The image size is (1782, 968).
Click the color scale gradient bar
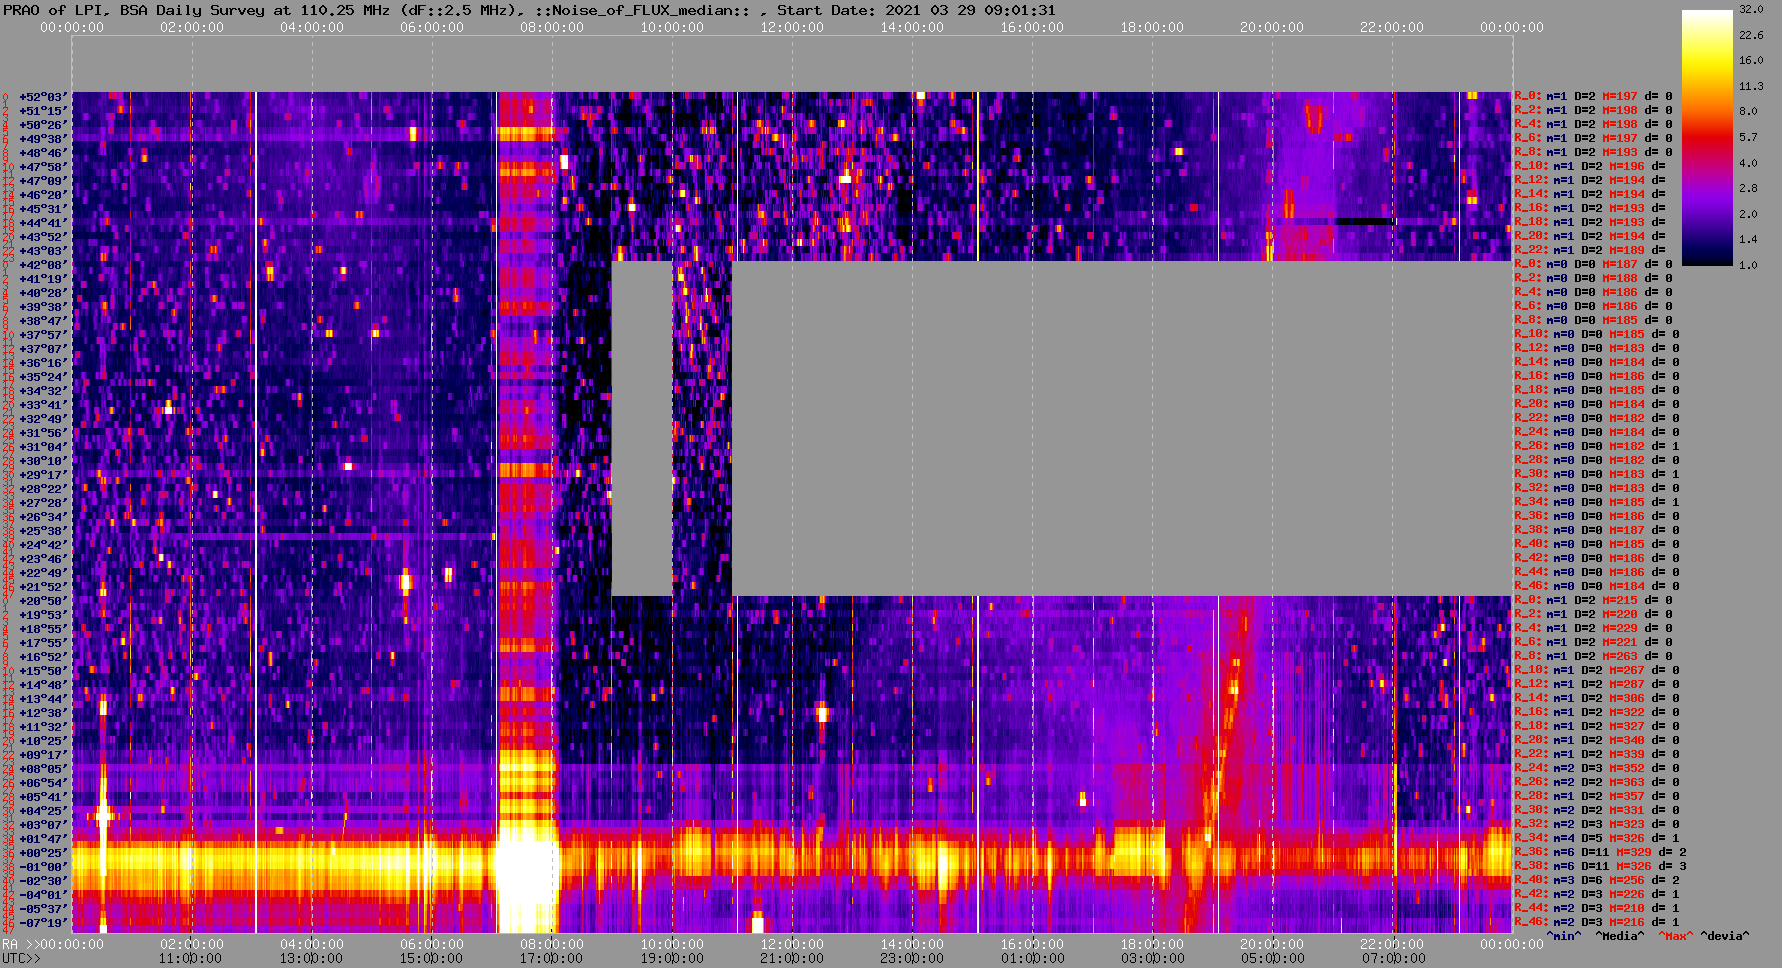coord(1707,137)
